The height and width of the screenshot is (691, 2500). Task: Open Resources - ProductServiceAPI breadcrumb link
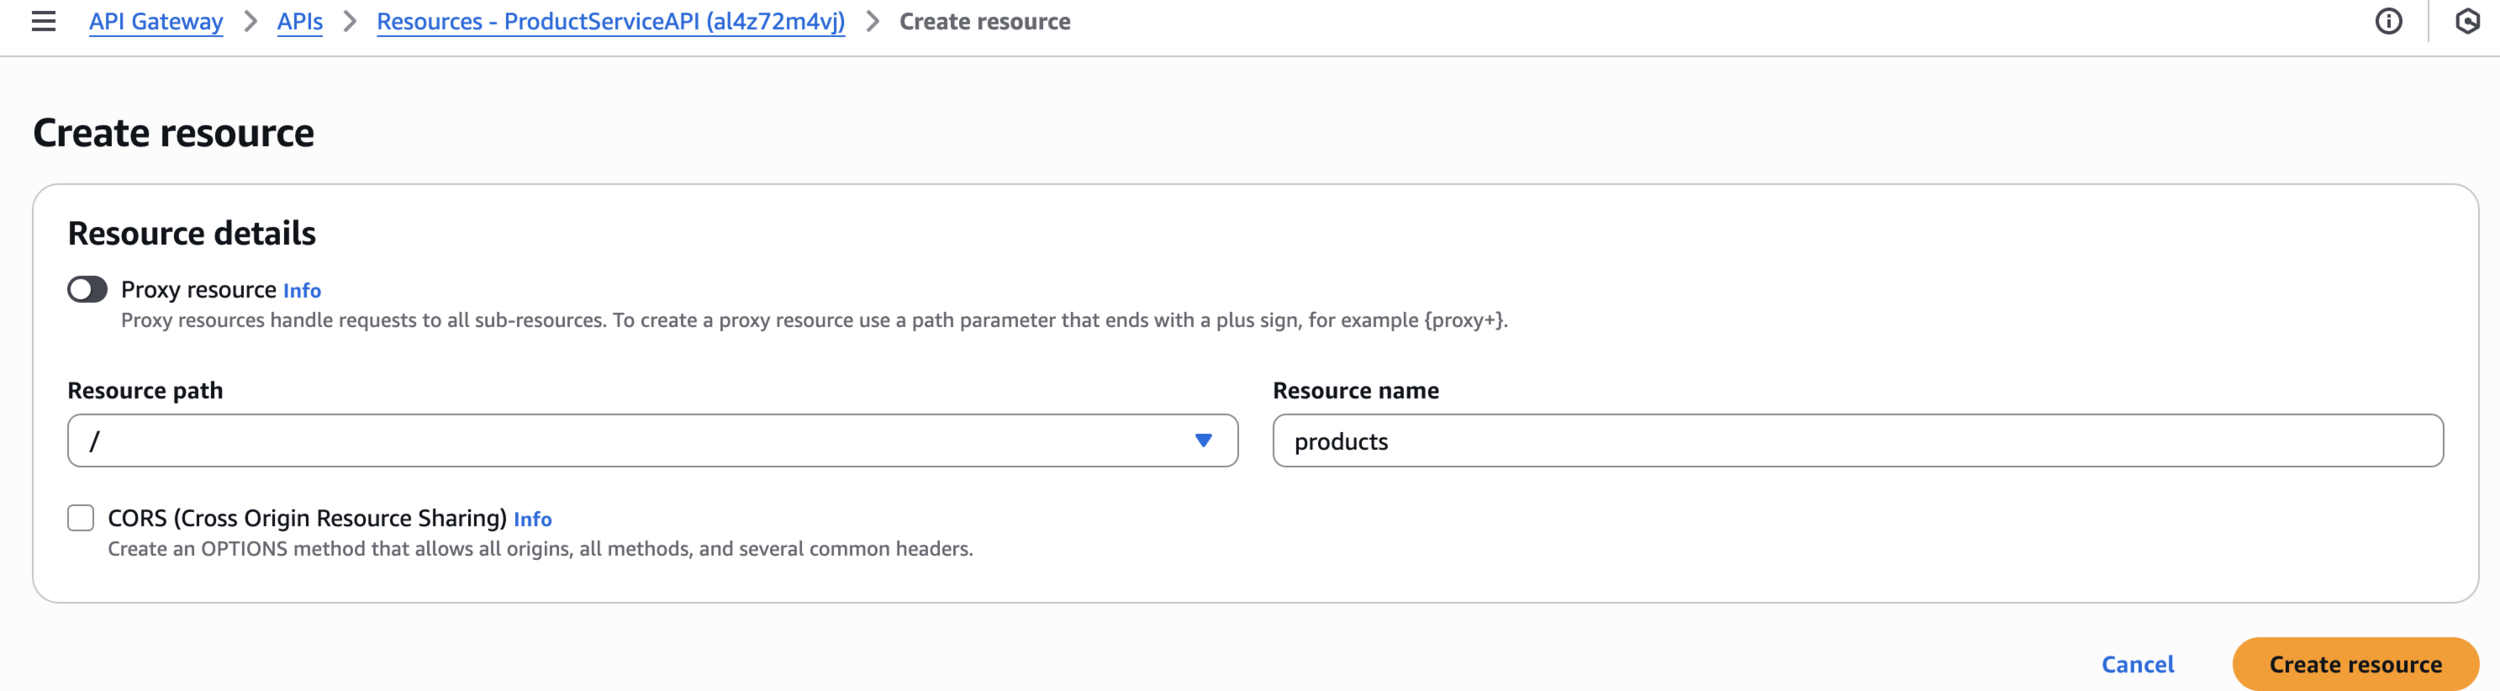coord(611,21)
